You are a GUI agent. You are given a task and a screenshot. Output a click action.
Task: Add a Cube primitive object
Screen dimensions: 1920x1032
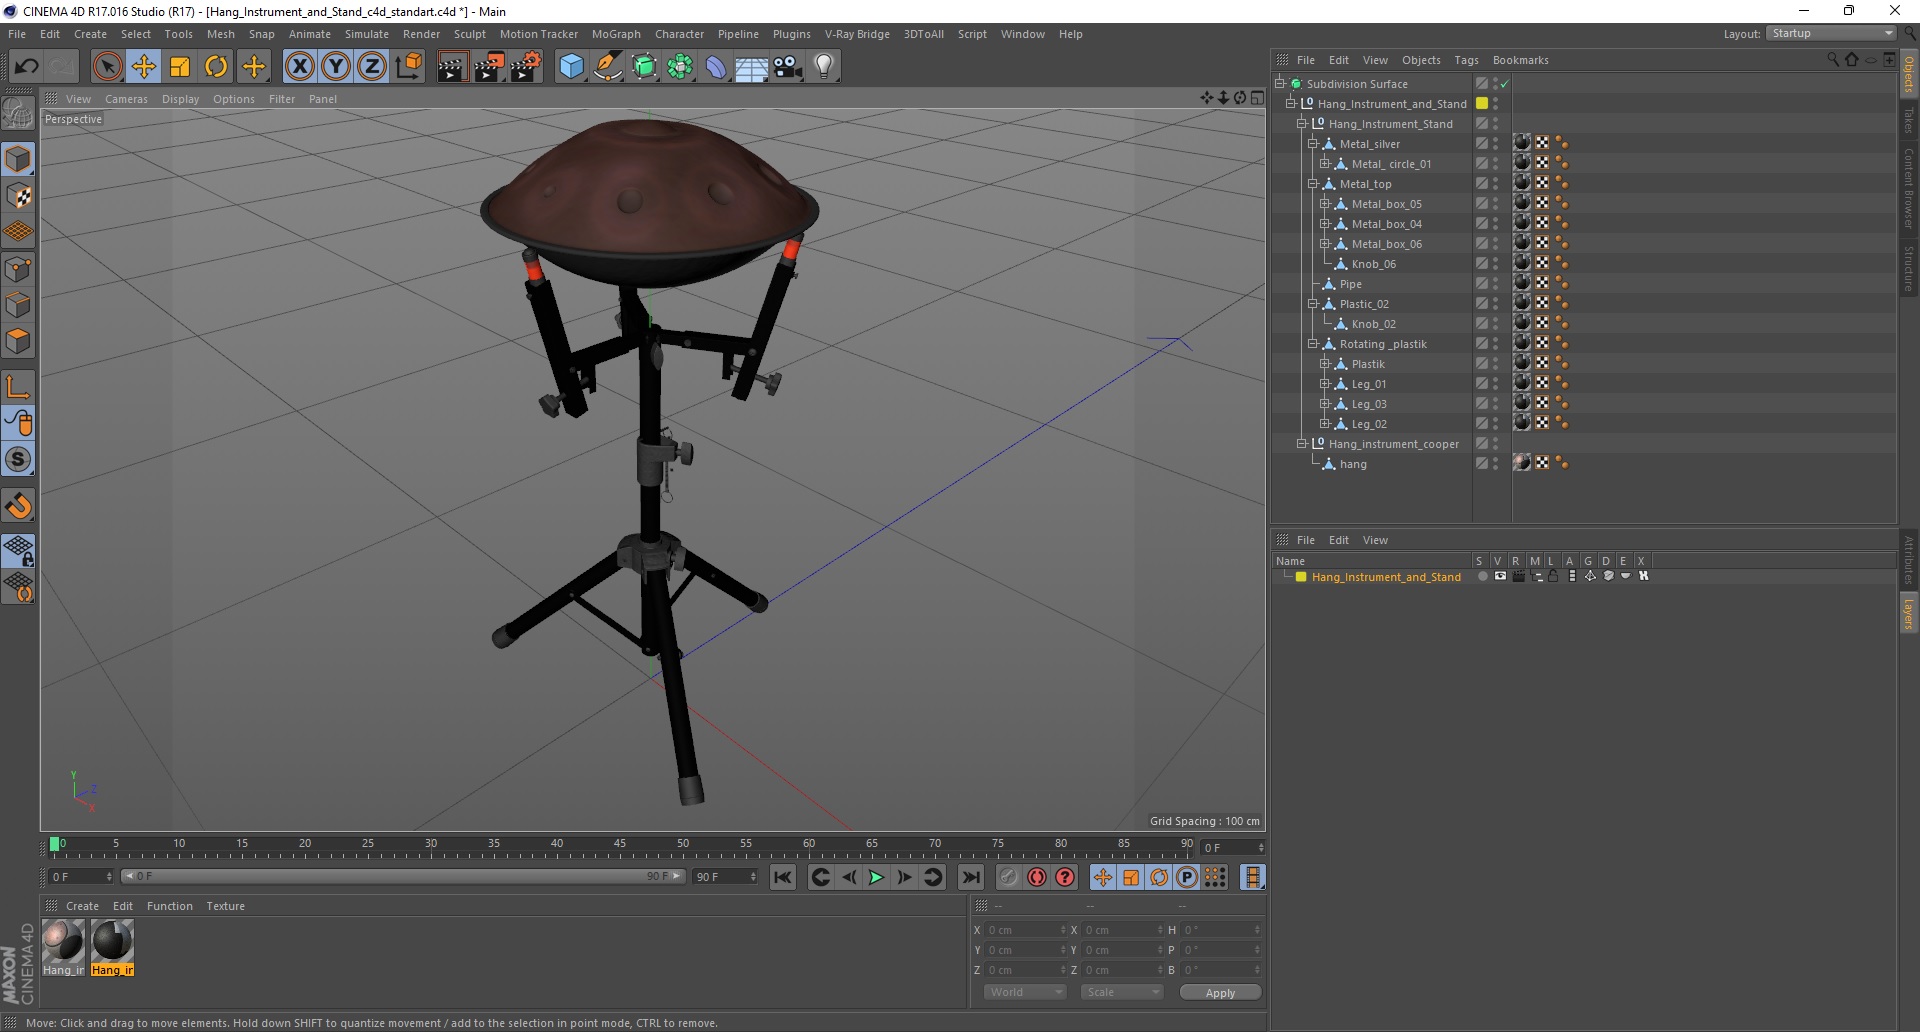click(x=571, y=67)
